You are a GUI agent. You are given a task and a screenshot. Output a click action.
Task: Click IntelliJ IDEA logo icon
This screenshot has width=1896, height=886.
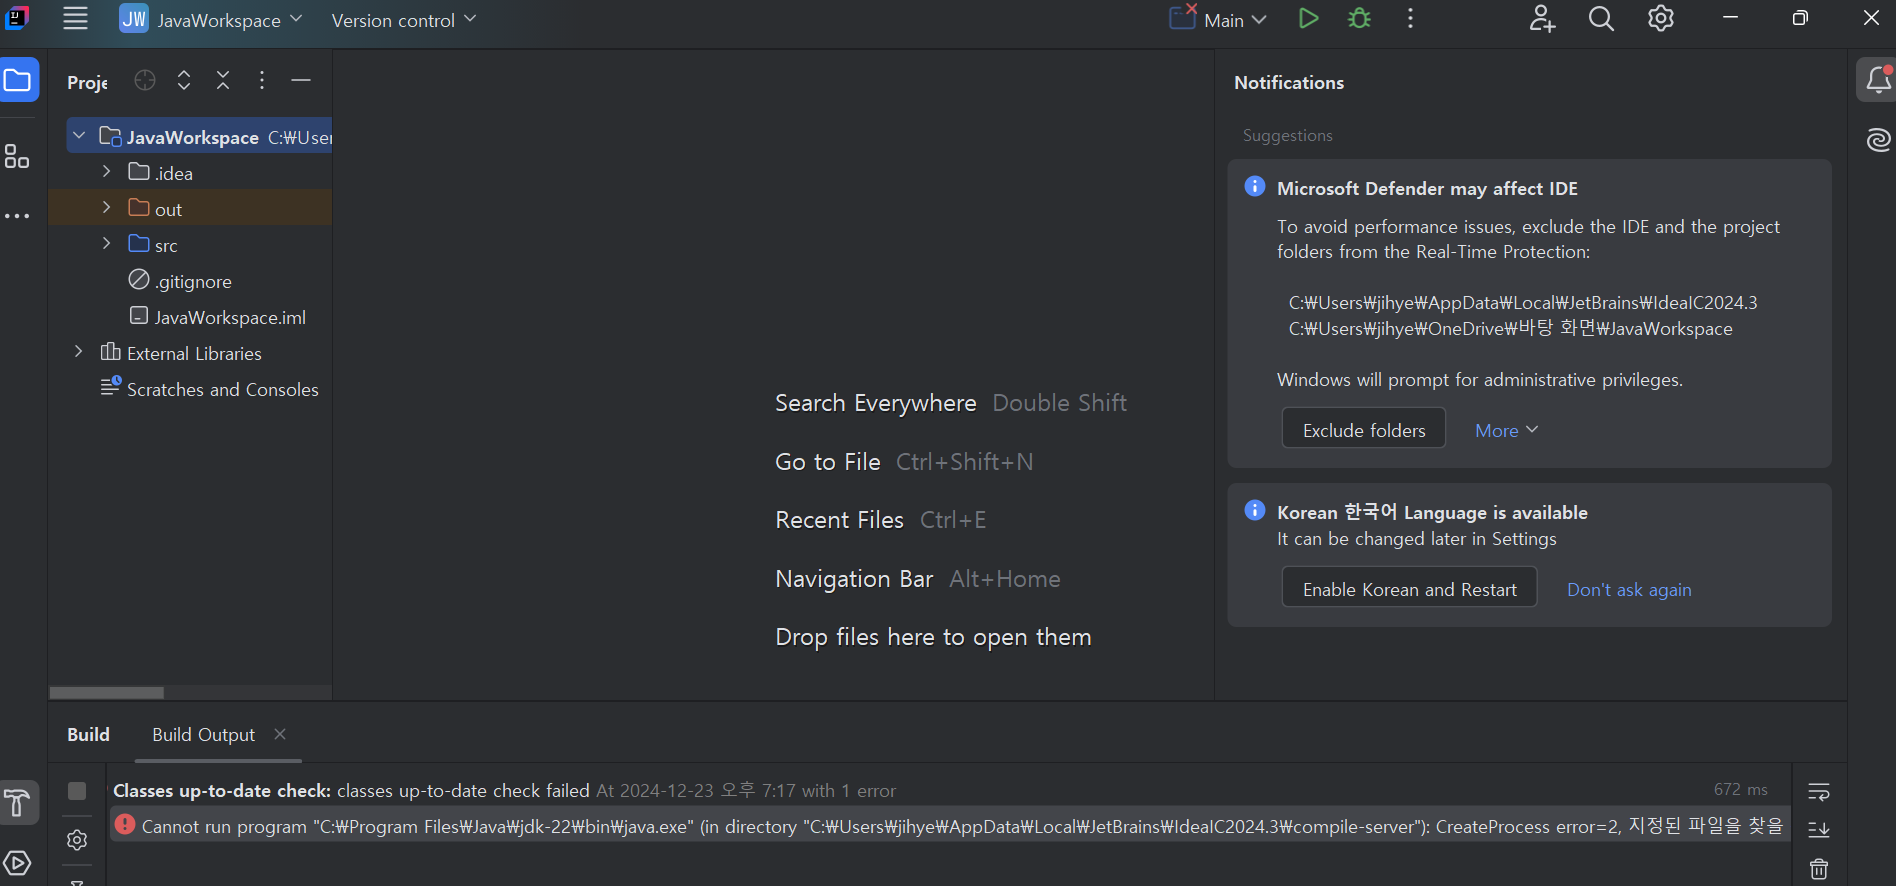coord(17,17)
